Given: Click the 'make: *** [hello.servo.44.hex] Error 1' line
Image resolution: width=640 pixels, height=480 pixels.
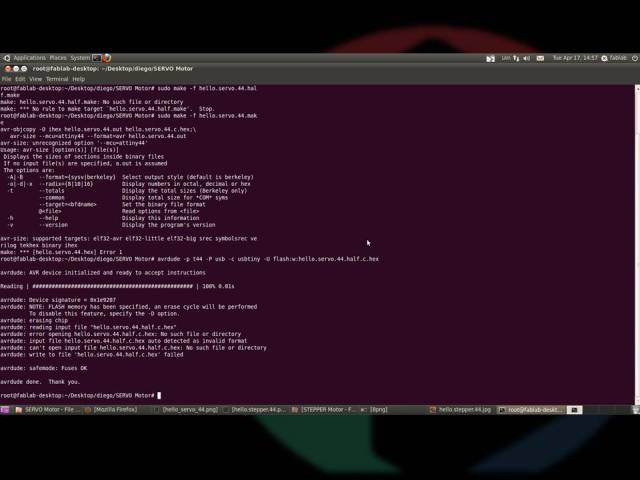Looking at the screenshot, I should [x=61, y=252].
